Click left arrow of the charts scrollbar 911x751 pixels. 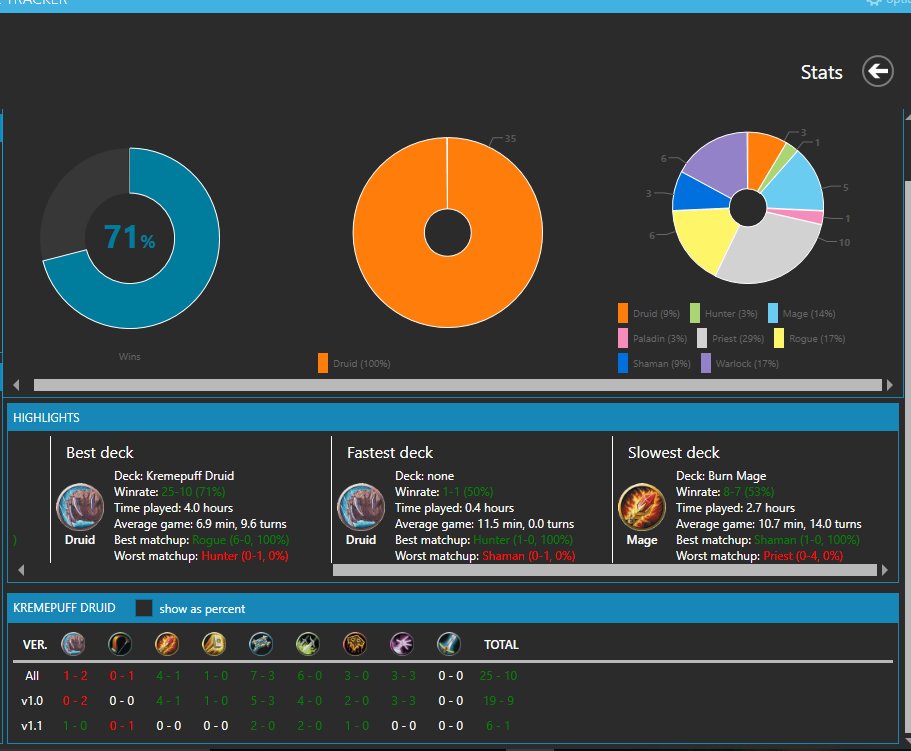tap(16, 385)
